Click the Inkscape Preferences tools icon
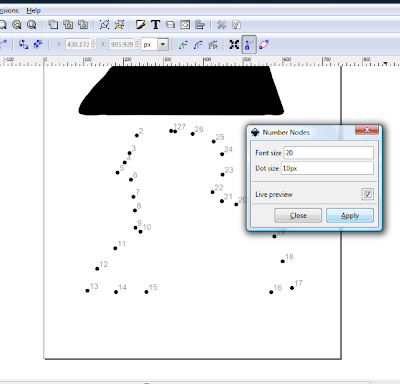 pyautogui.click(x=221, y=25)
